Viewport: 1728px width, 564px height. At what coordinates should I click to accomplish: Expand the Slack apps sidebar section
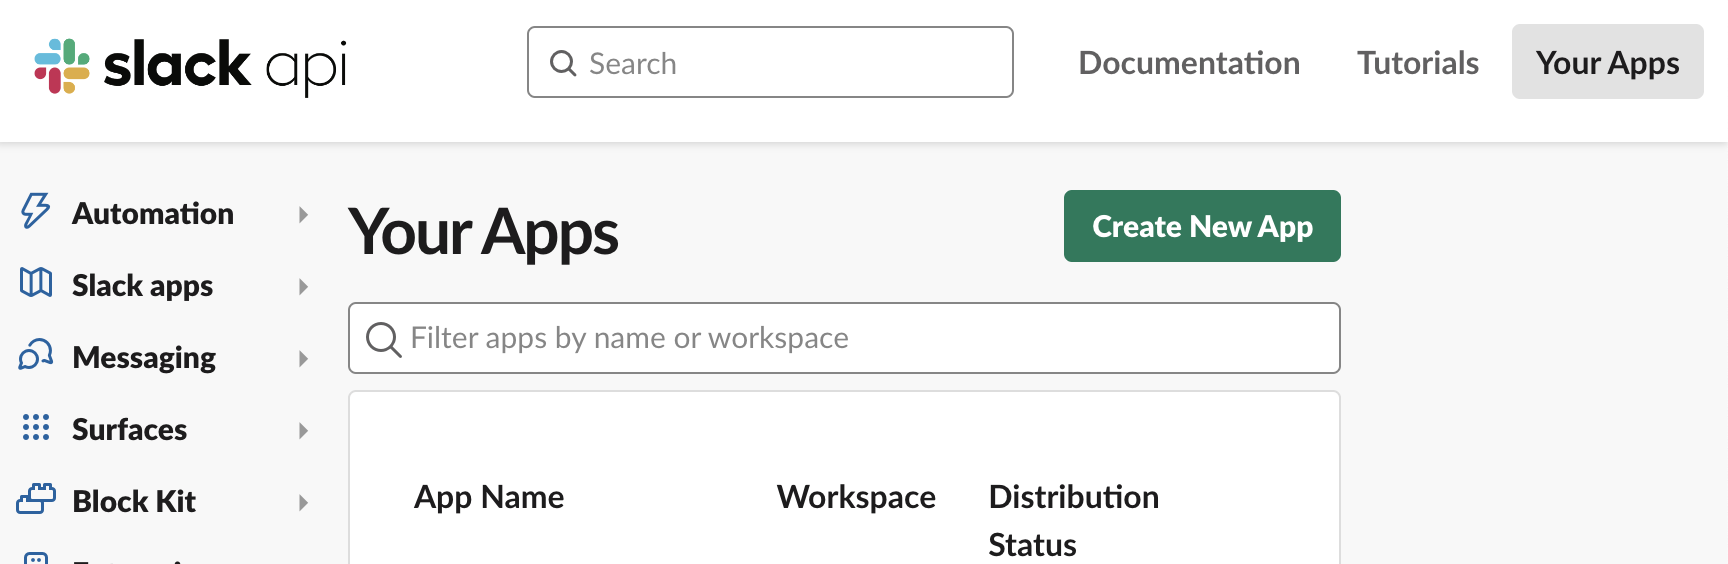[303, 286]
